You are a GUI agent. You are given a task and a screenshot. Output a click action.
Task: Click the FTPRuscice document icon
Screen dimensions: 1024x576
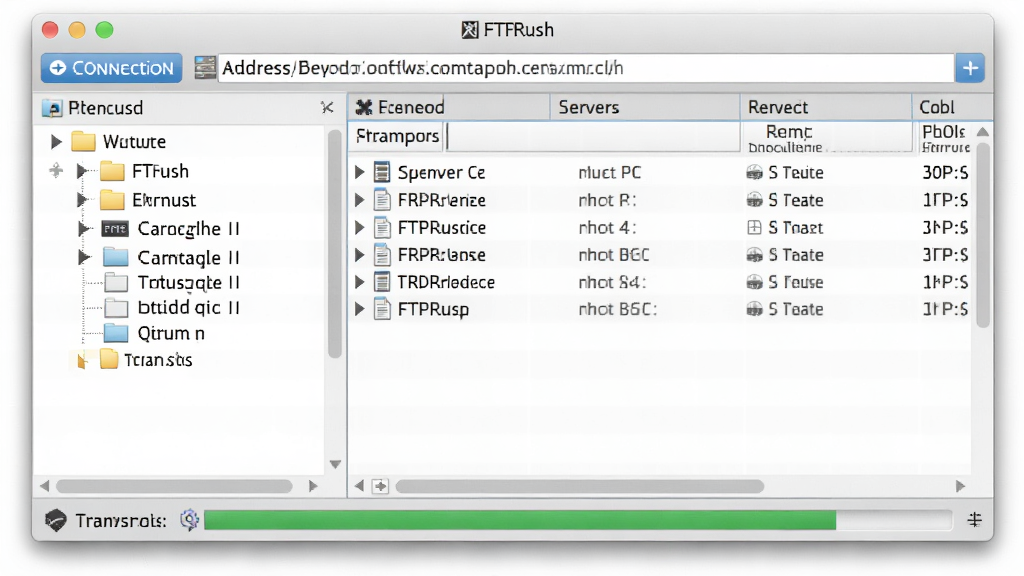382,227
